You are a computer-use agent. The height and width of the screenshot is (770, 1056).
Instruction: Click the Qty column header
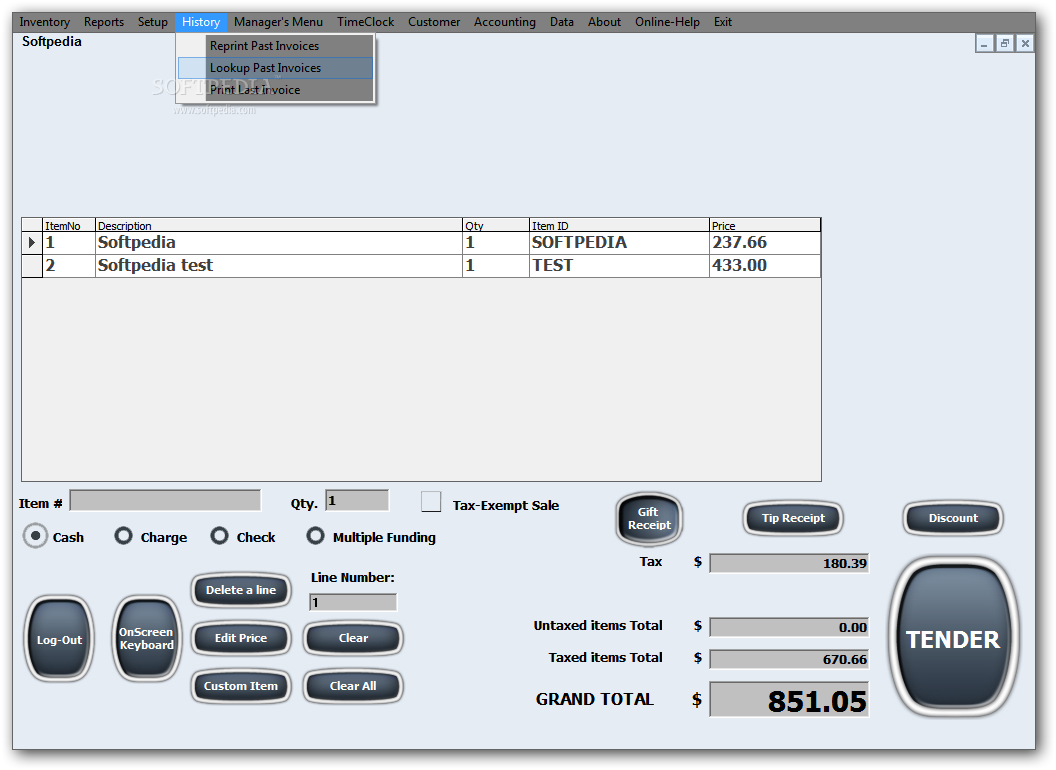point(496,226)
